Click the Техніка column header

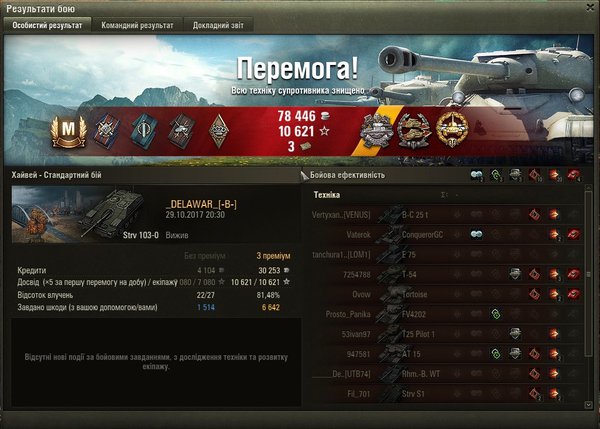pos(326,195)
